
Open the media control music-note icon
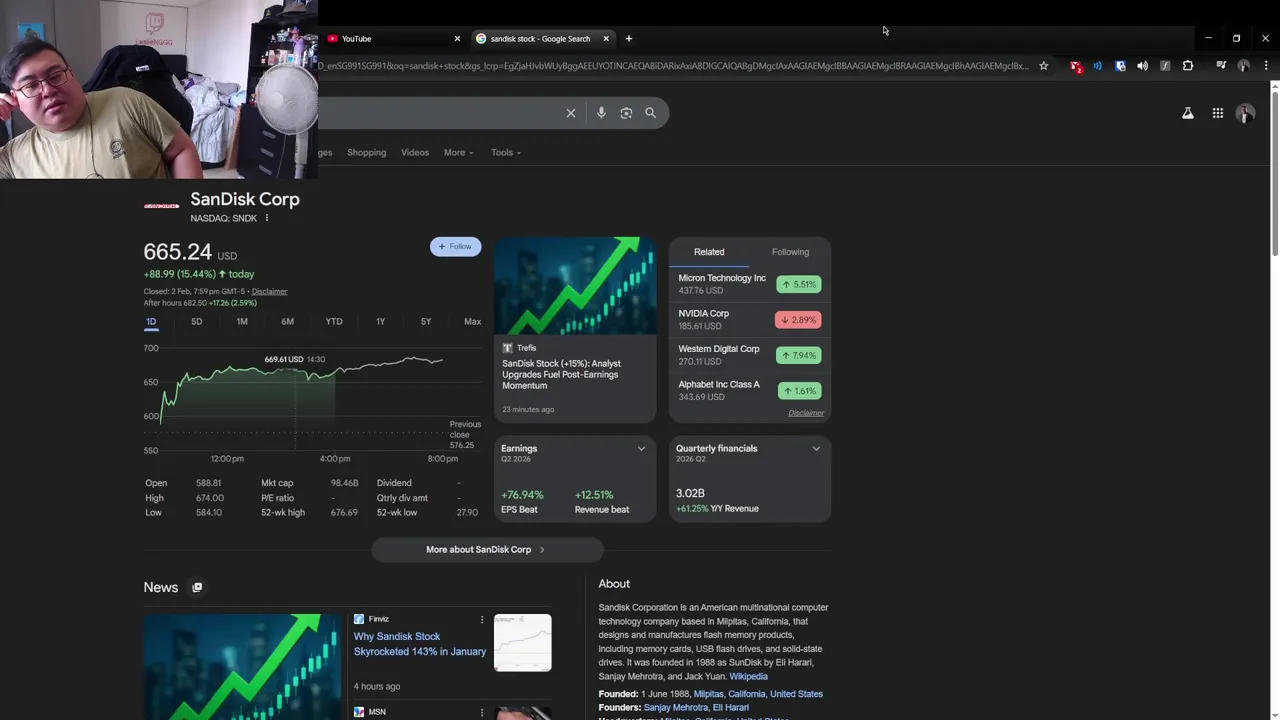tap(1221, 66)
